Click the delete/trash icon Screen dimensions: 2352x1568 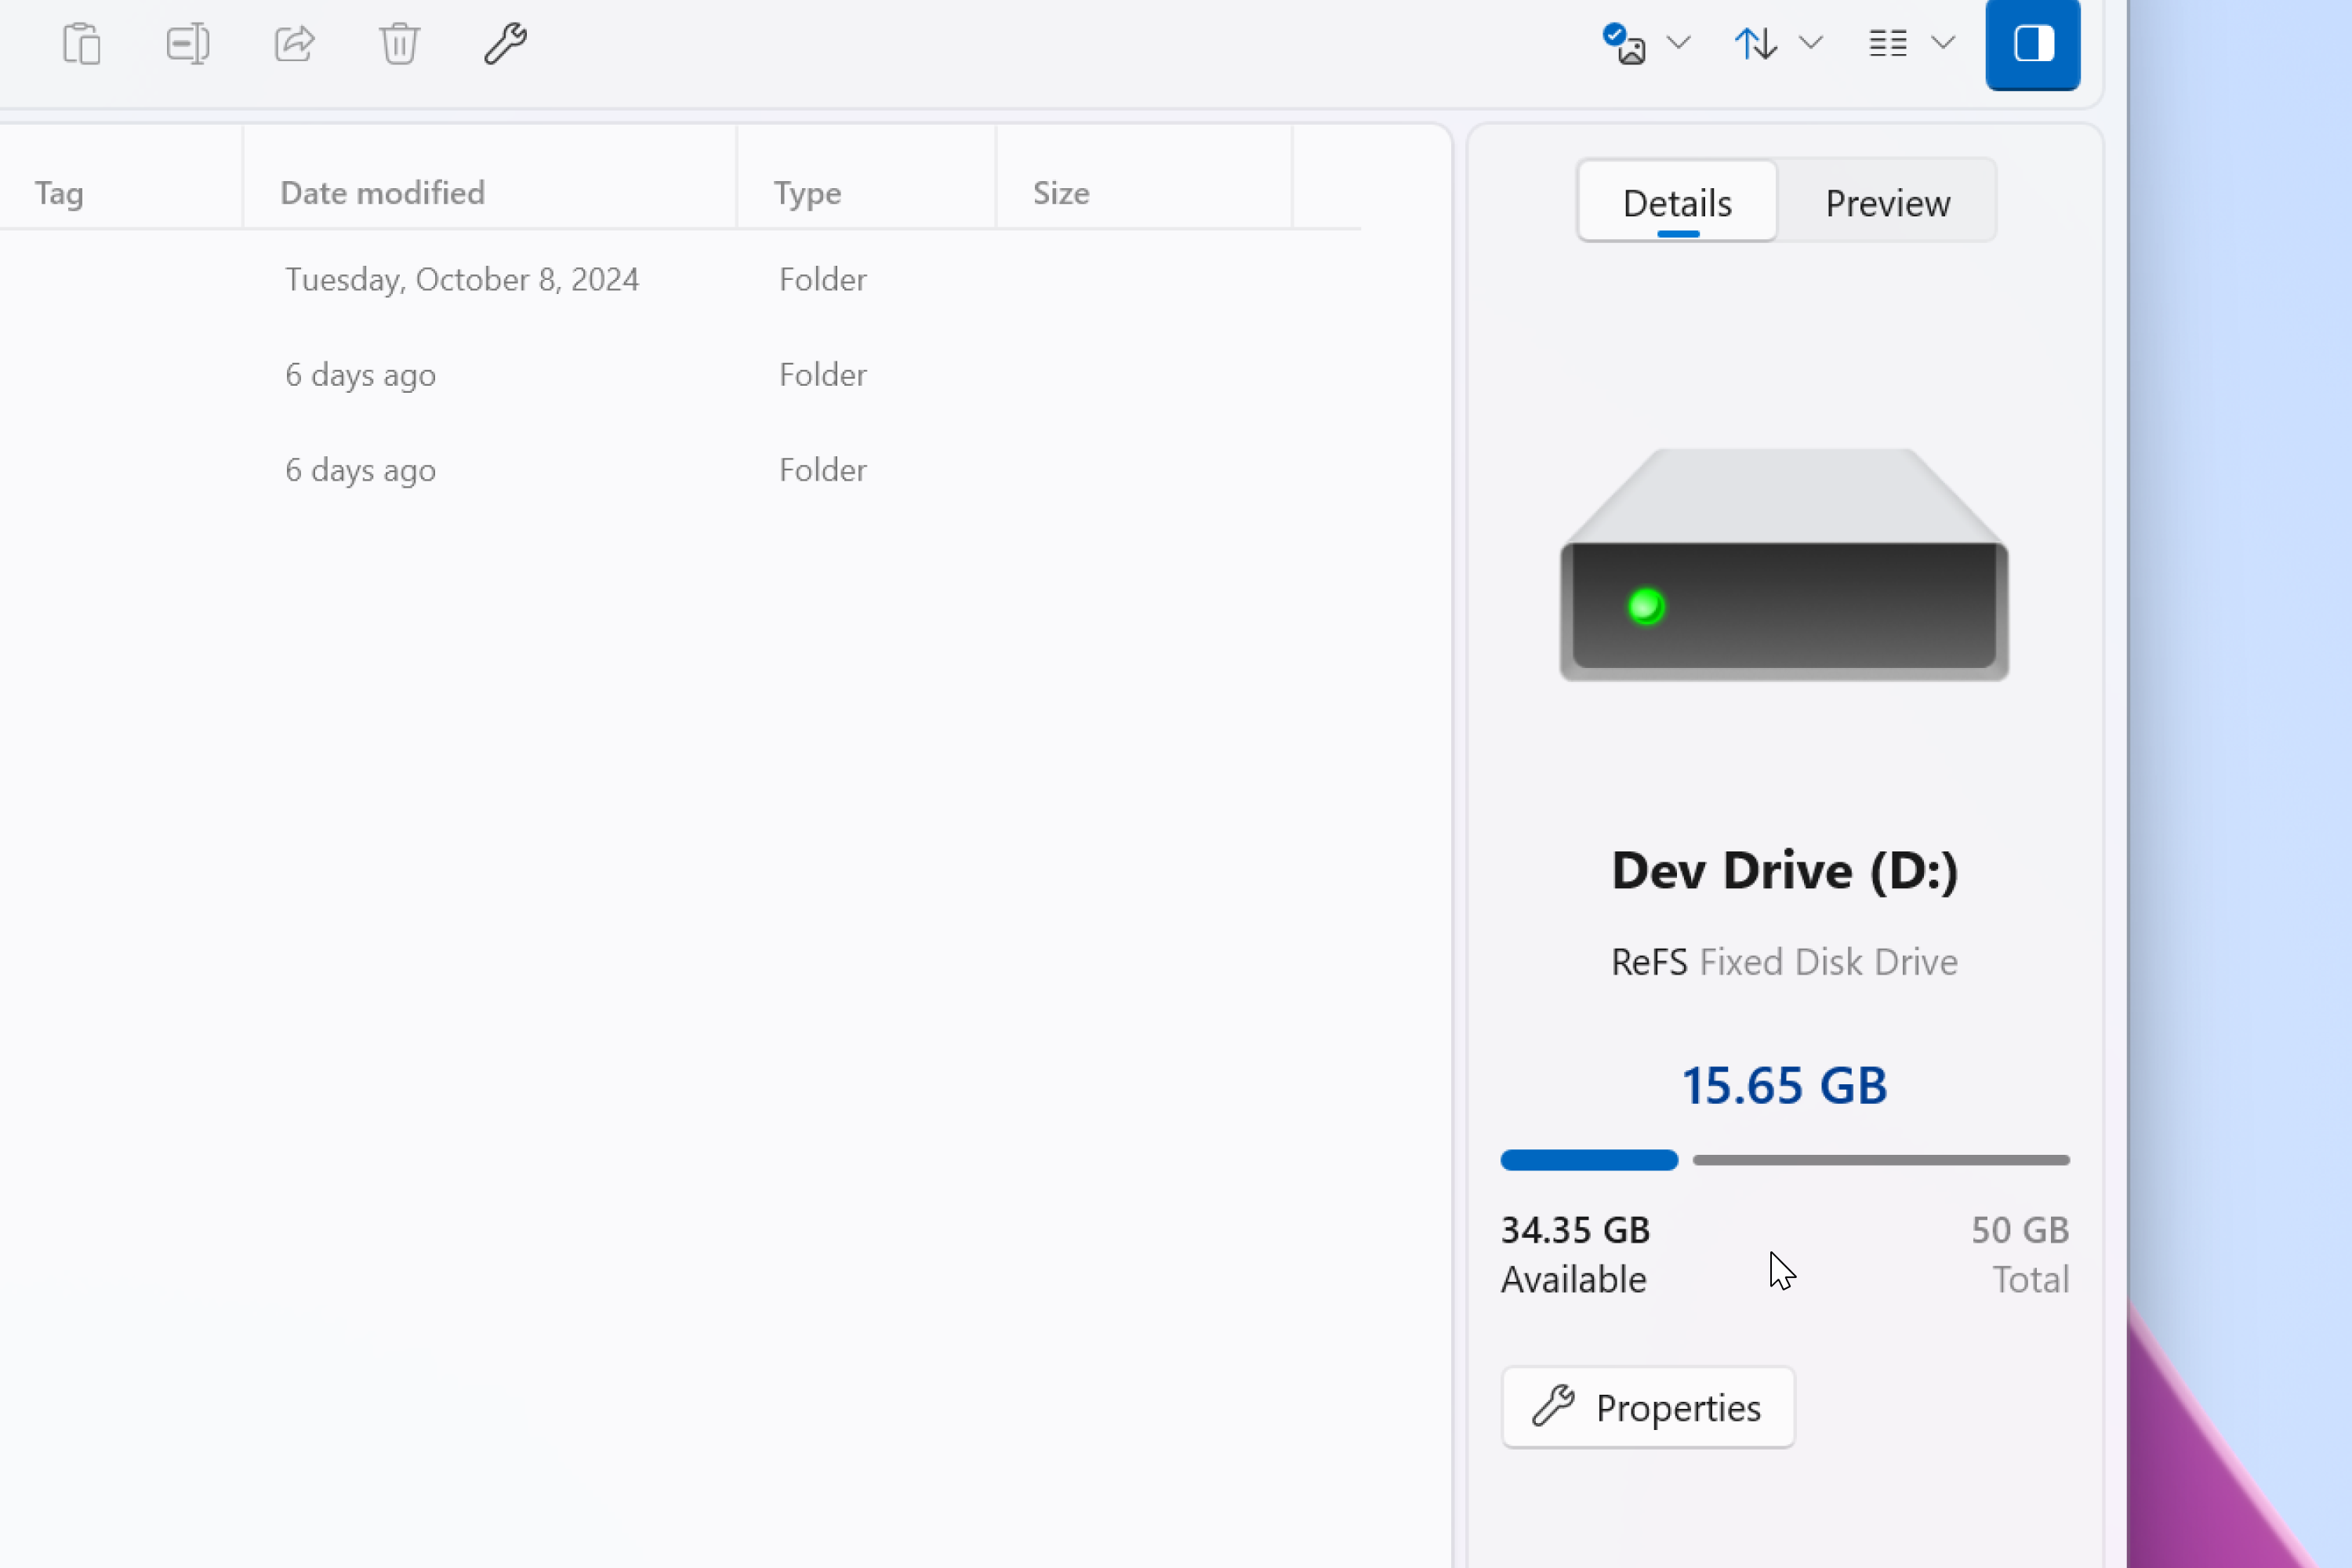(x=397, y=44)
